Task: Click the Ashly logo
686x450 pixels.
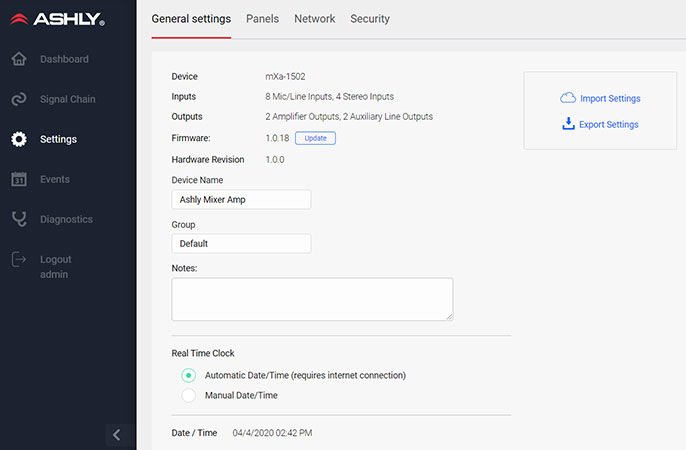Action: [x=55, y=19]
